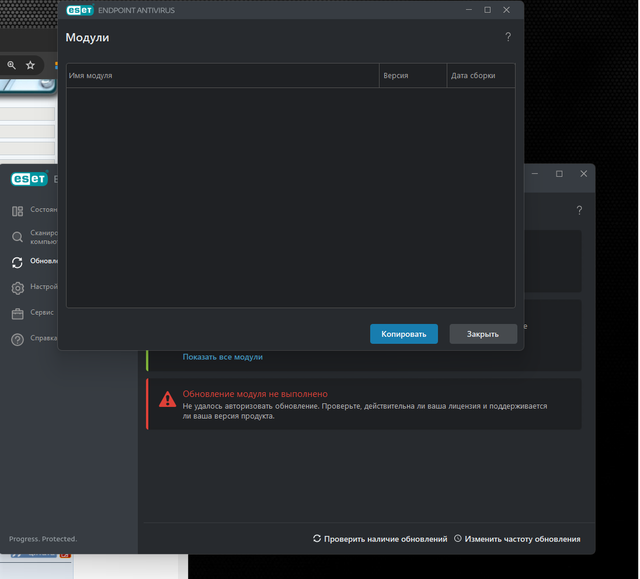
Task: Open the Состояние dashboard icon in sidebar
Action: pos(17,211)
